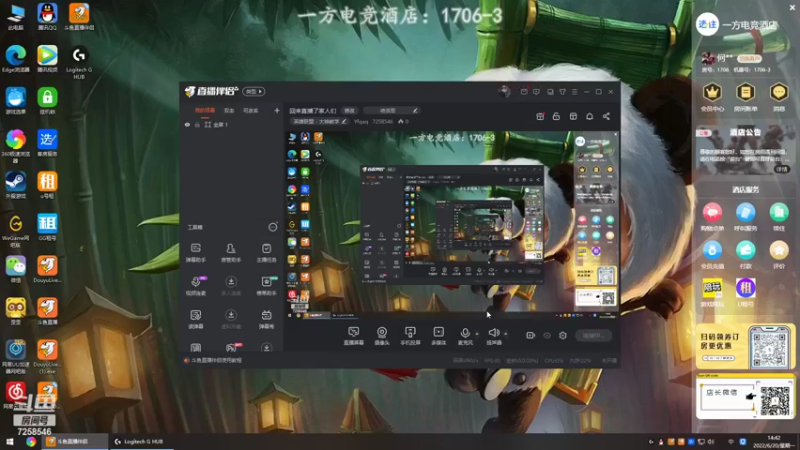Switch to the first scene tab (active)
Screen dimensions: 800x450
tap(205, 111)
